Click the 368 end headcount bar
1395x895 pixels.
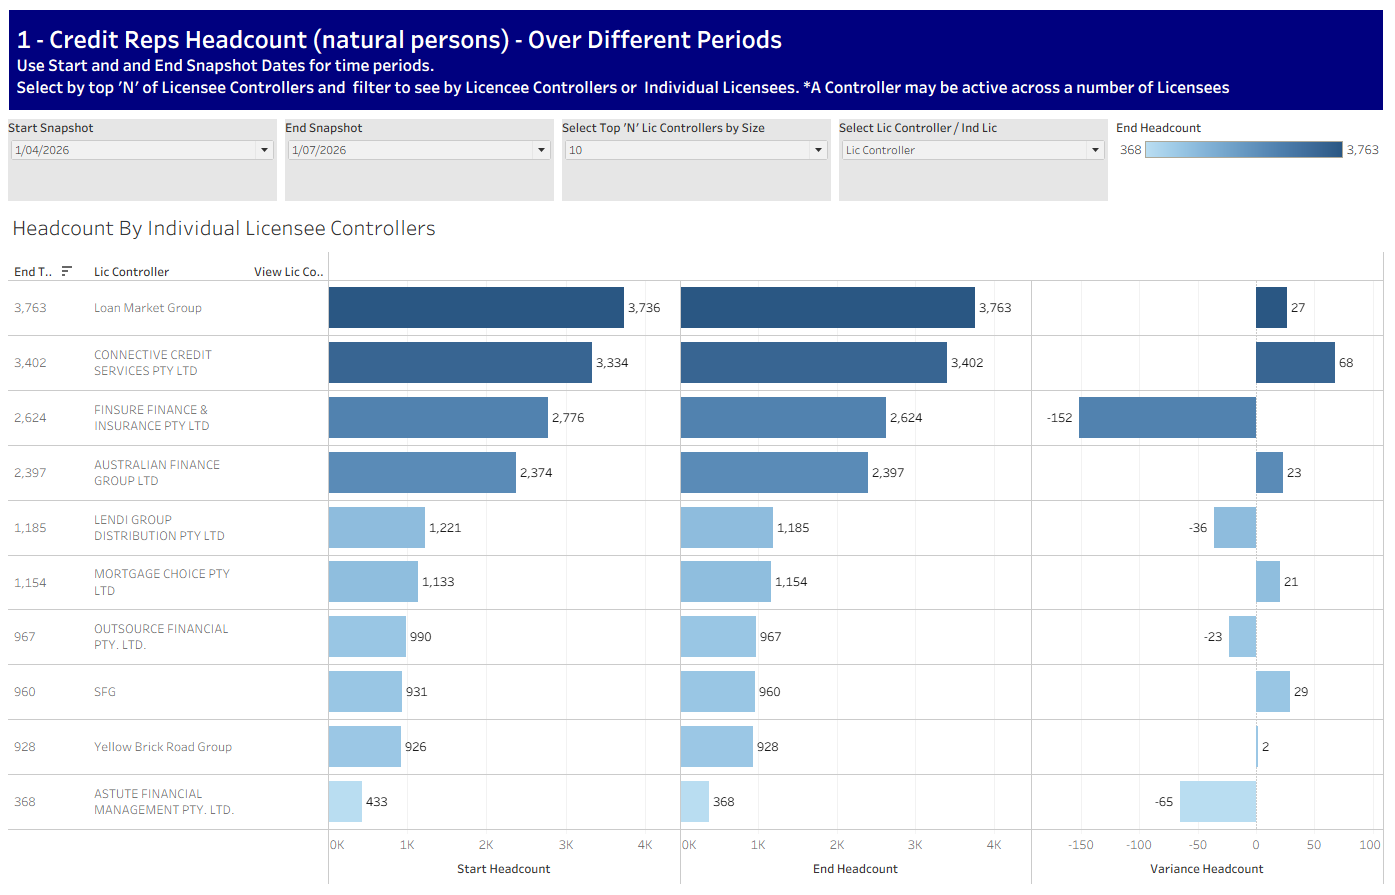pos(695,802)
